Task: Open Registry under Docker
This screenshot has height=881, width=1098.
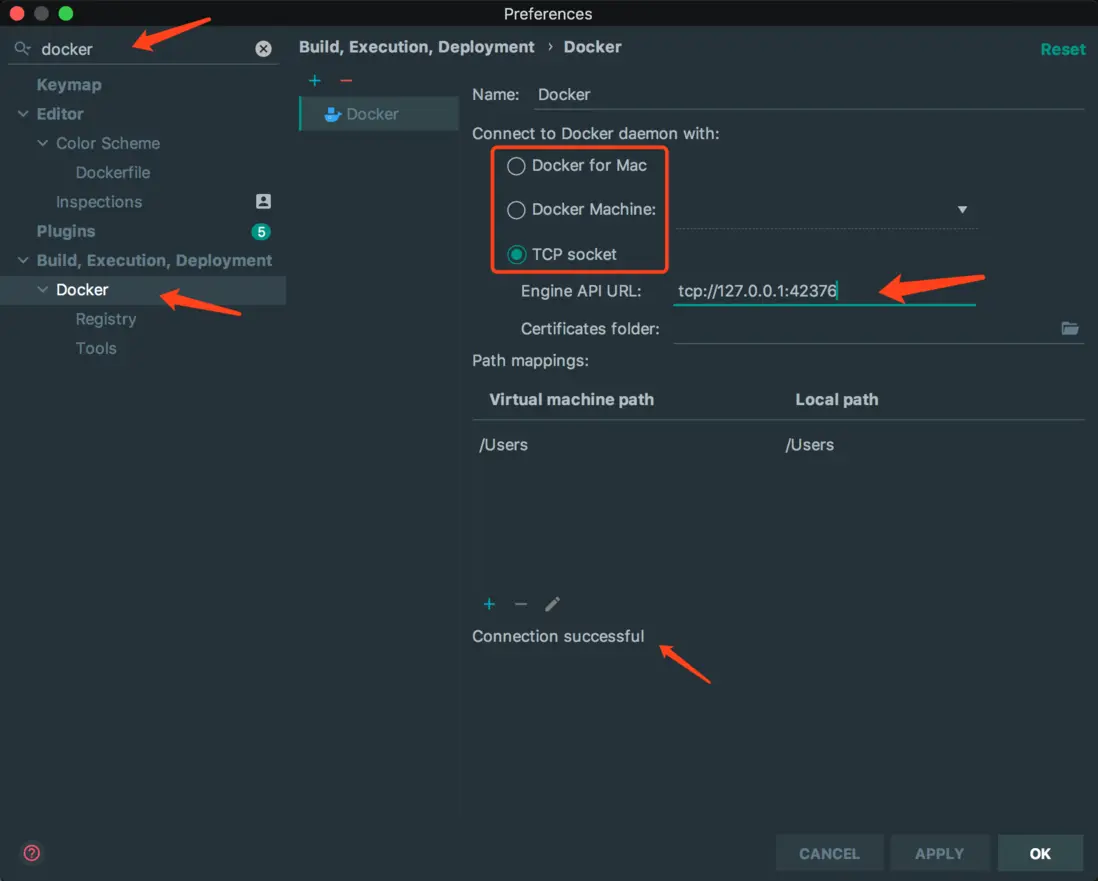Action: tap(106, 319)
